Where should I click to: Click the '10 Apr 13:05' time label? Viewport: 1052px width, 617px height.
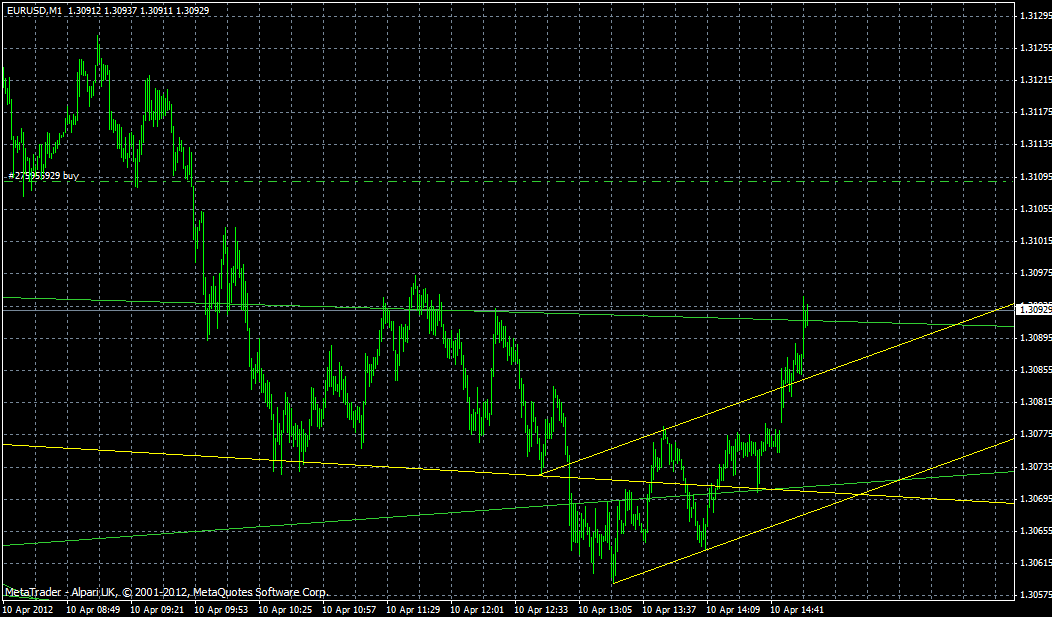pos(606,610)
